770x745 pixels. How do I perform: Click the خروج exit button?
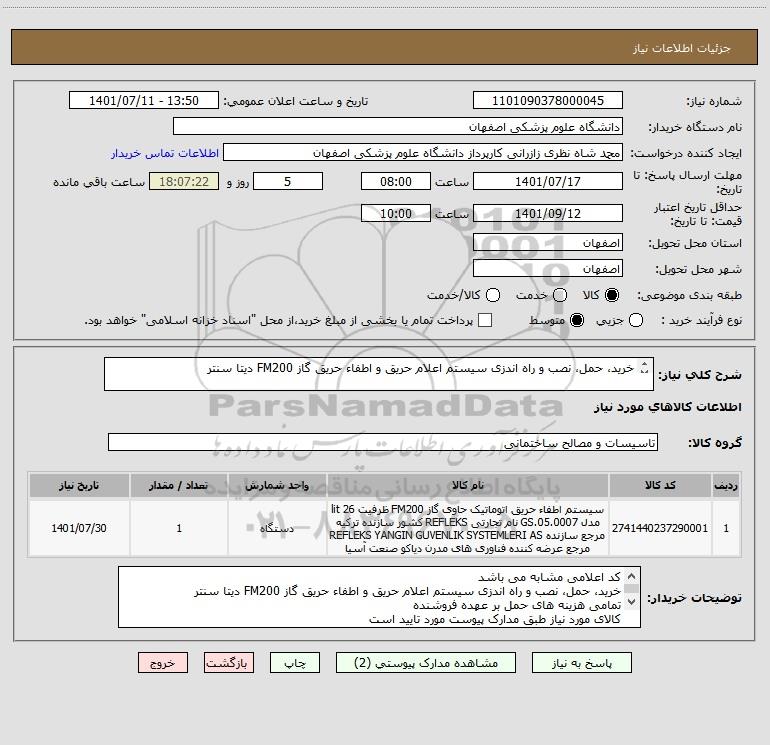click(163, 663)
